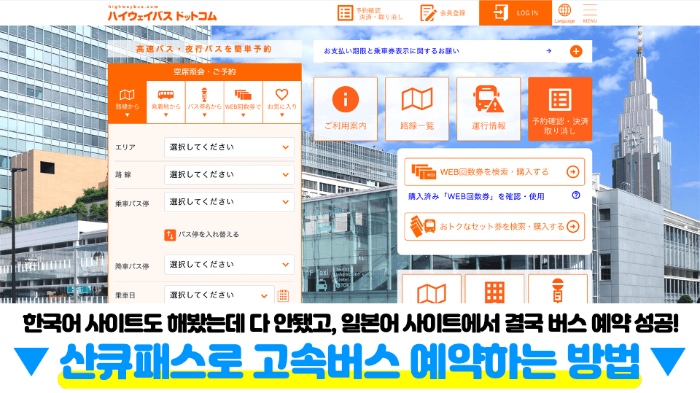The width and height of the screenshot is (700, 393).
Task: Select the WEB回数券で search tab
Action: 243,102
